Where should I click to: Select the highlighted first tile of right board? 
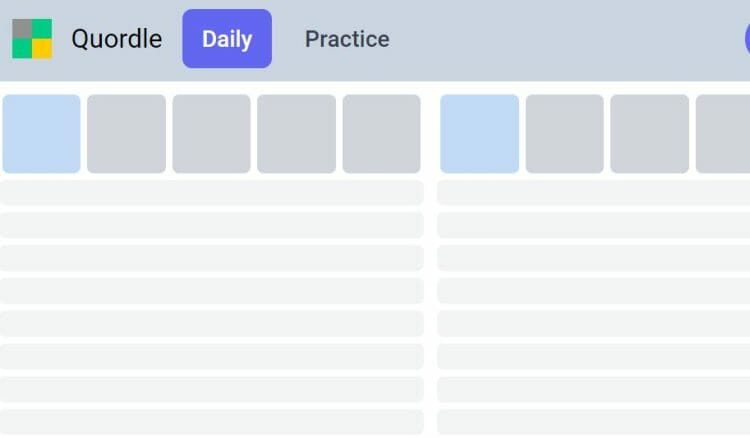[480, 134]
